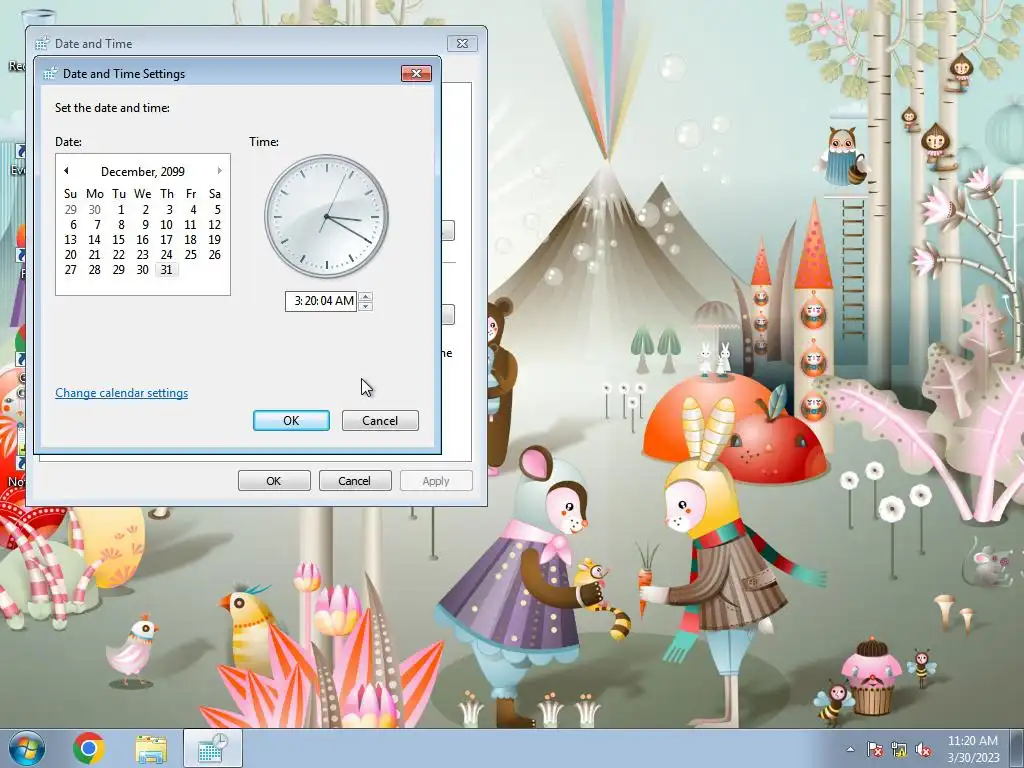Click the Date and Time Settings title icon
This screenshot has height=768, width=1024.
[50, 74]
